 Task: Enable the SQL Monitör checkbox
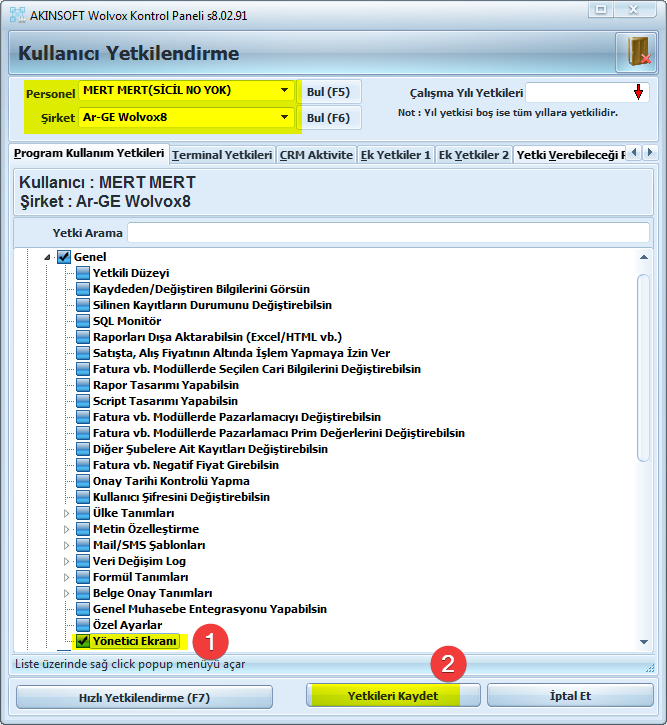tap(83, 321)
